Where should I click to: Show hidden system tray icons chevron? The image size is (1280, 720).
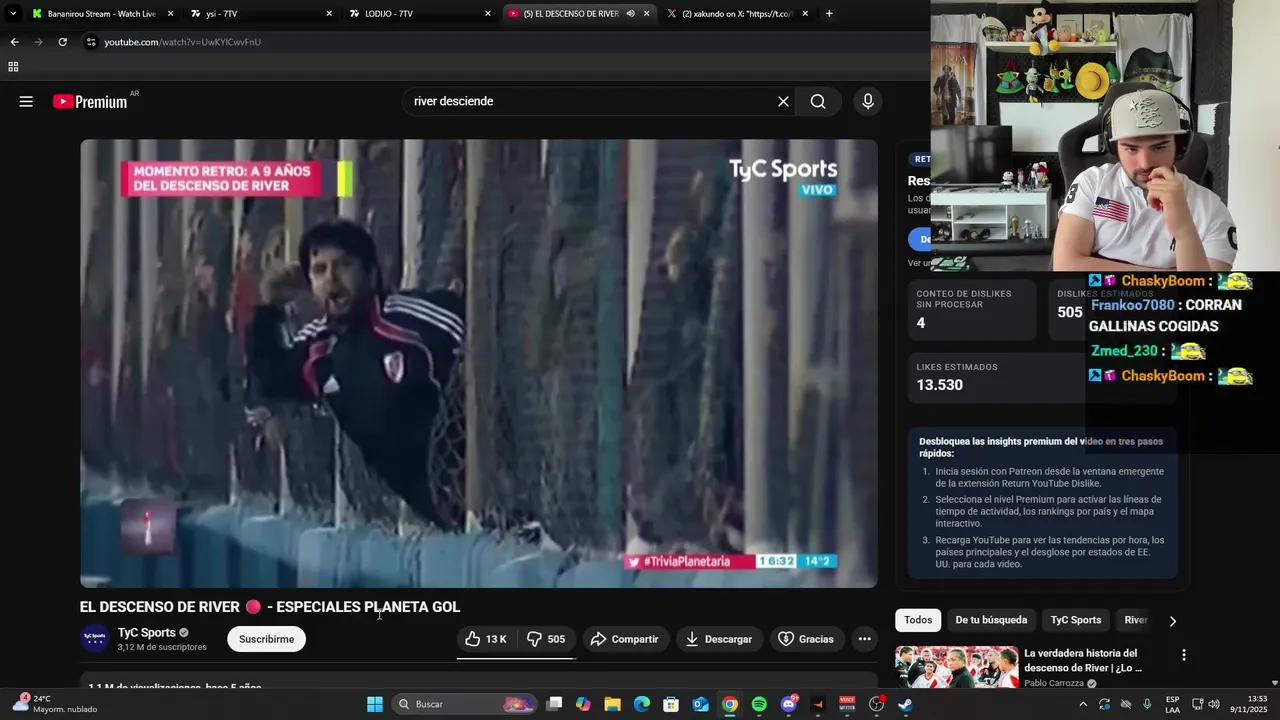click(1082, 704)
